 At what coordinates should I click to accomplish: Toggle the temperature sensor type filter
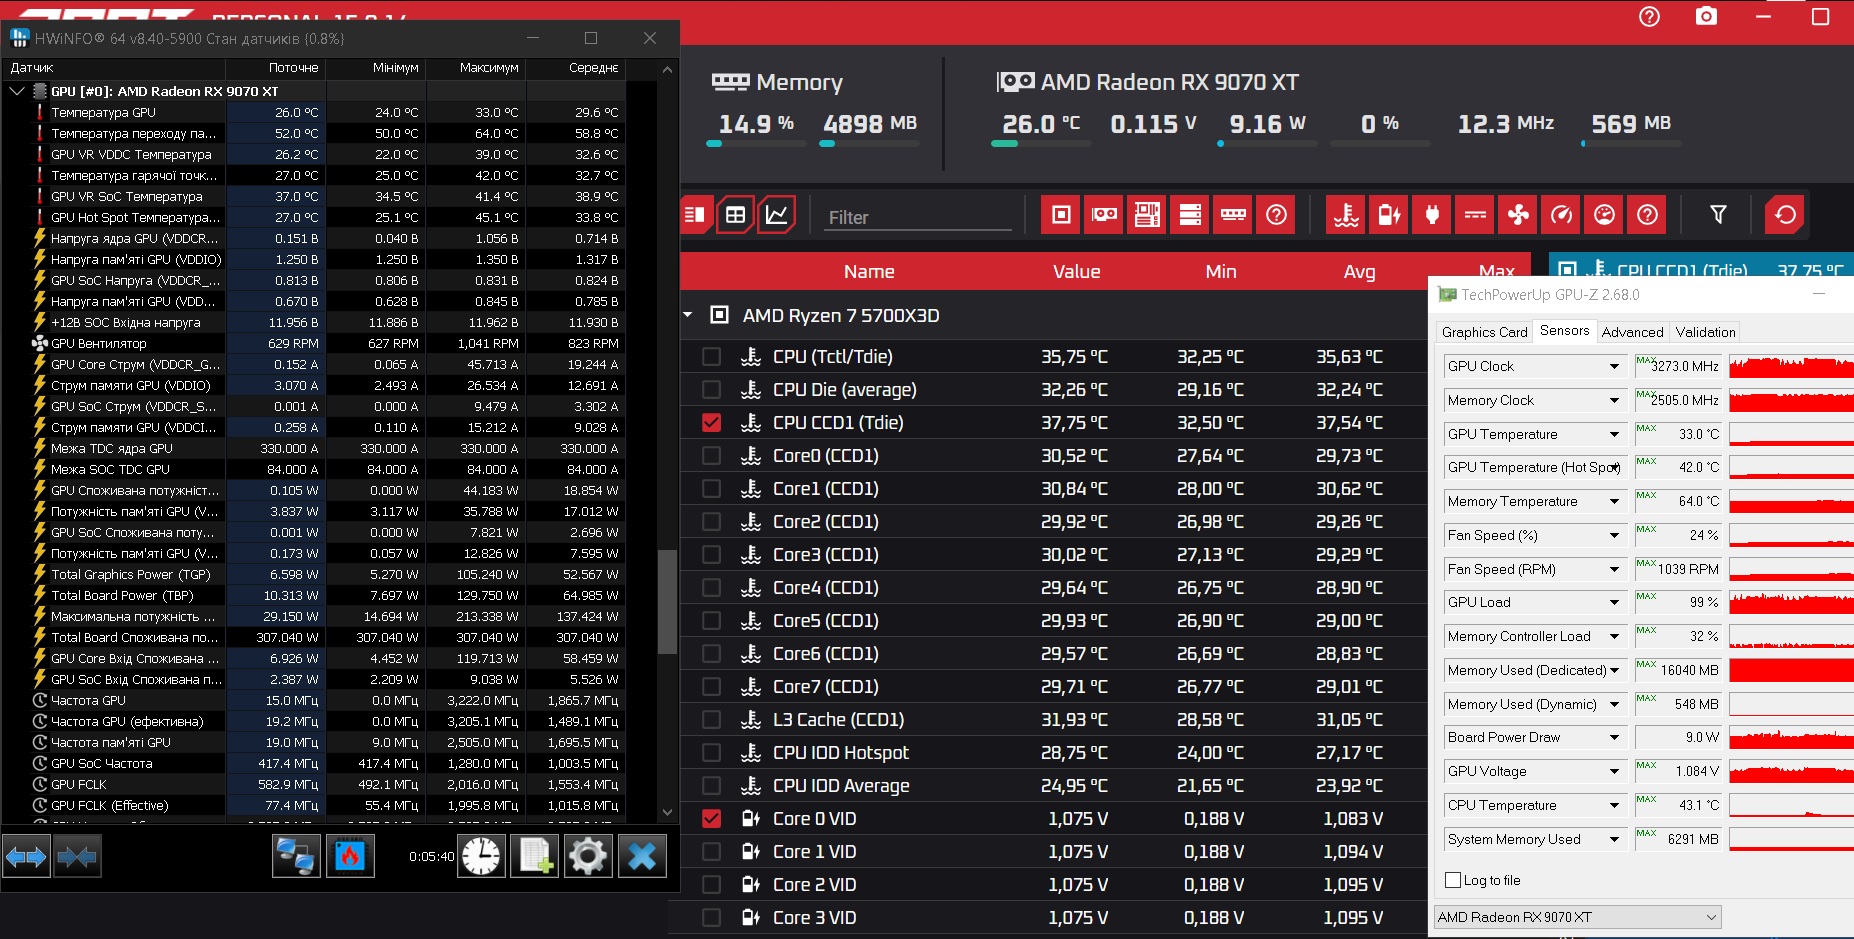coord(1346,214)
